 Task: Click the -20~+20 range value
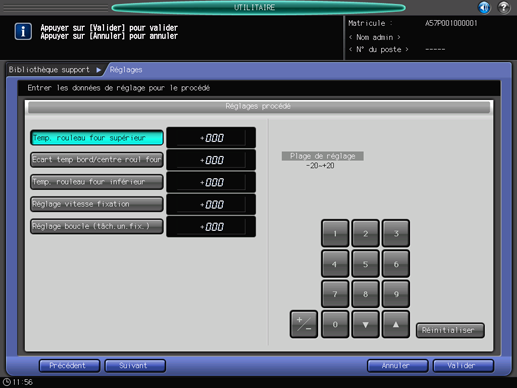point(320,166)
